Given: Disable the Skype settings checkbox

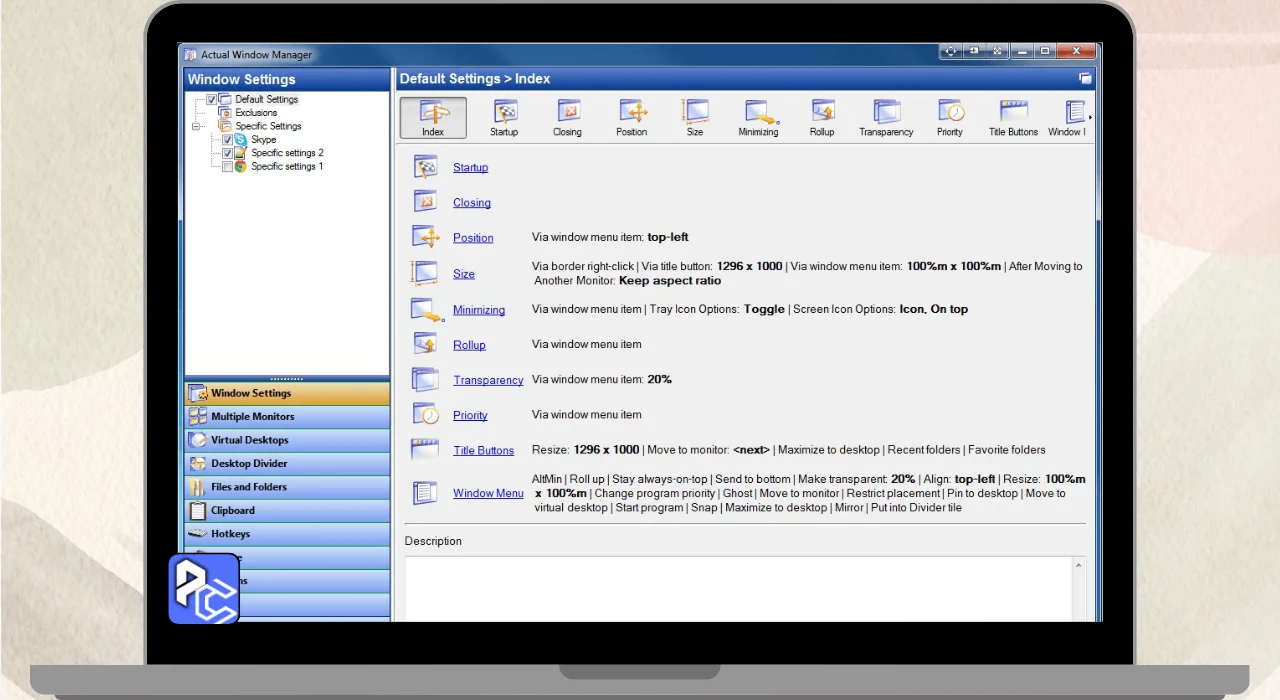Looking at the screenshot, I should pyautogui.click(x=228, y=140).
